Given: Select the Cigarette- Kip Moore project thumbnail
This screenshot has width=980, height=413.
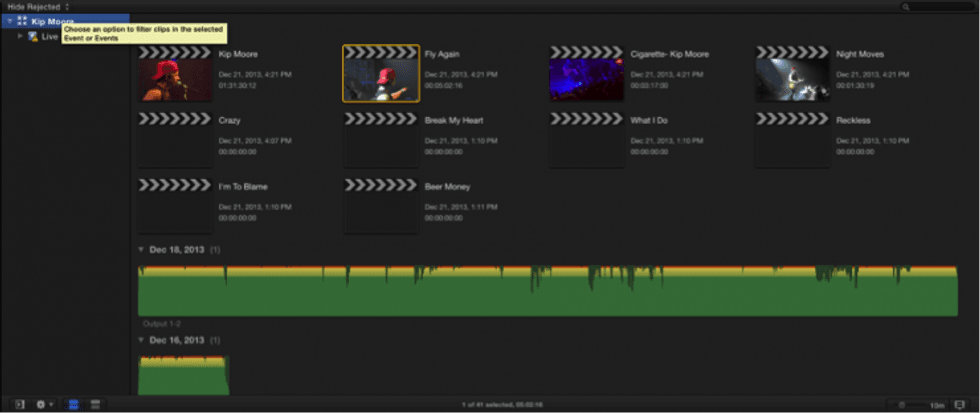Looking at the screenshot, I should point(586,74).
